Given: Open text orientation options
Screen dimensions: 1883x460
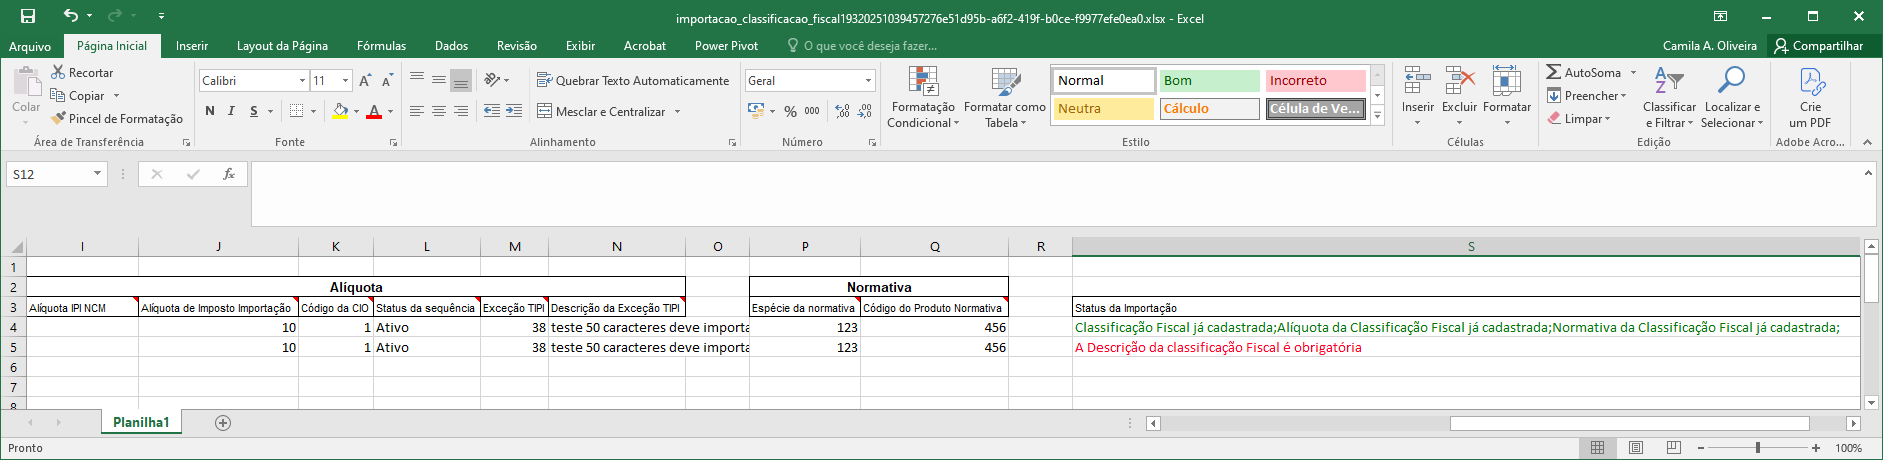Looking at the screenshot, I should click(496, 80).
